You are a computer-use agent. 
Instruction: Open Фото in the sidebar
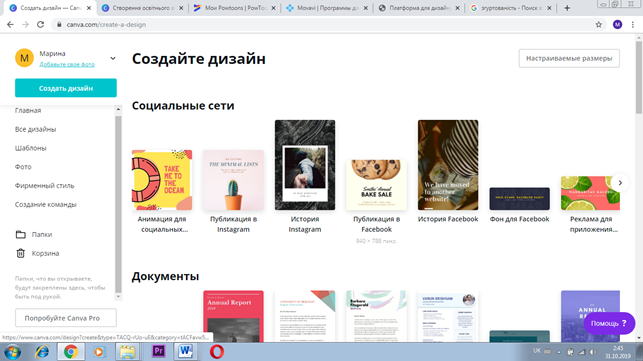pyautogui.click(x=23, y=167)
